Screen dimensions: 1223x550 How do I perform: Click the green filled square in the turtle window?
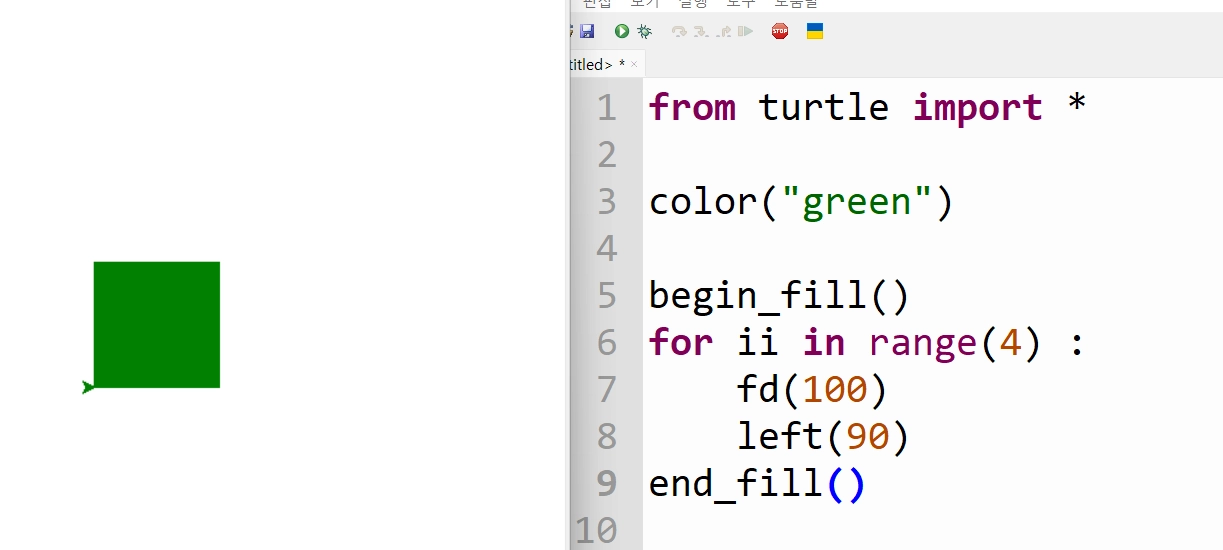[157, 325]
